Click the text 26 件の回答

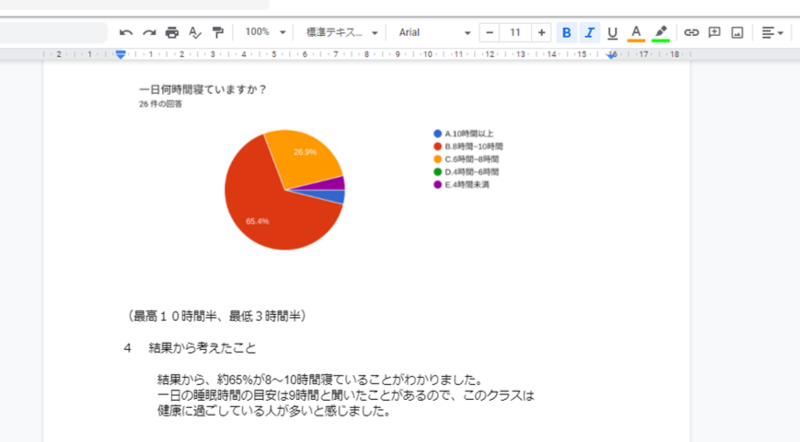coord(161,104)
